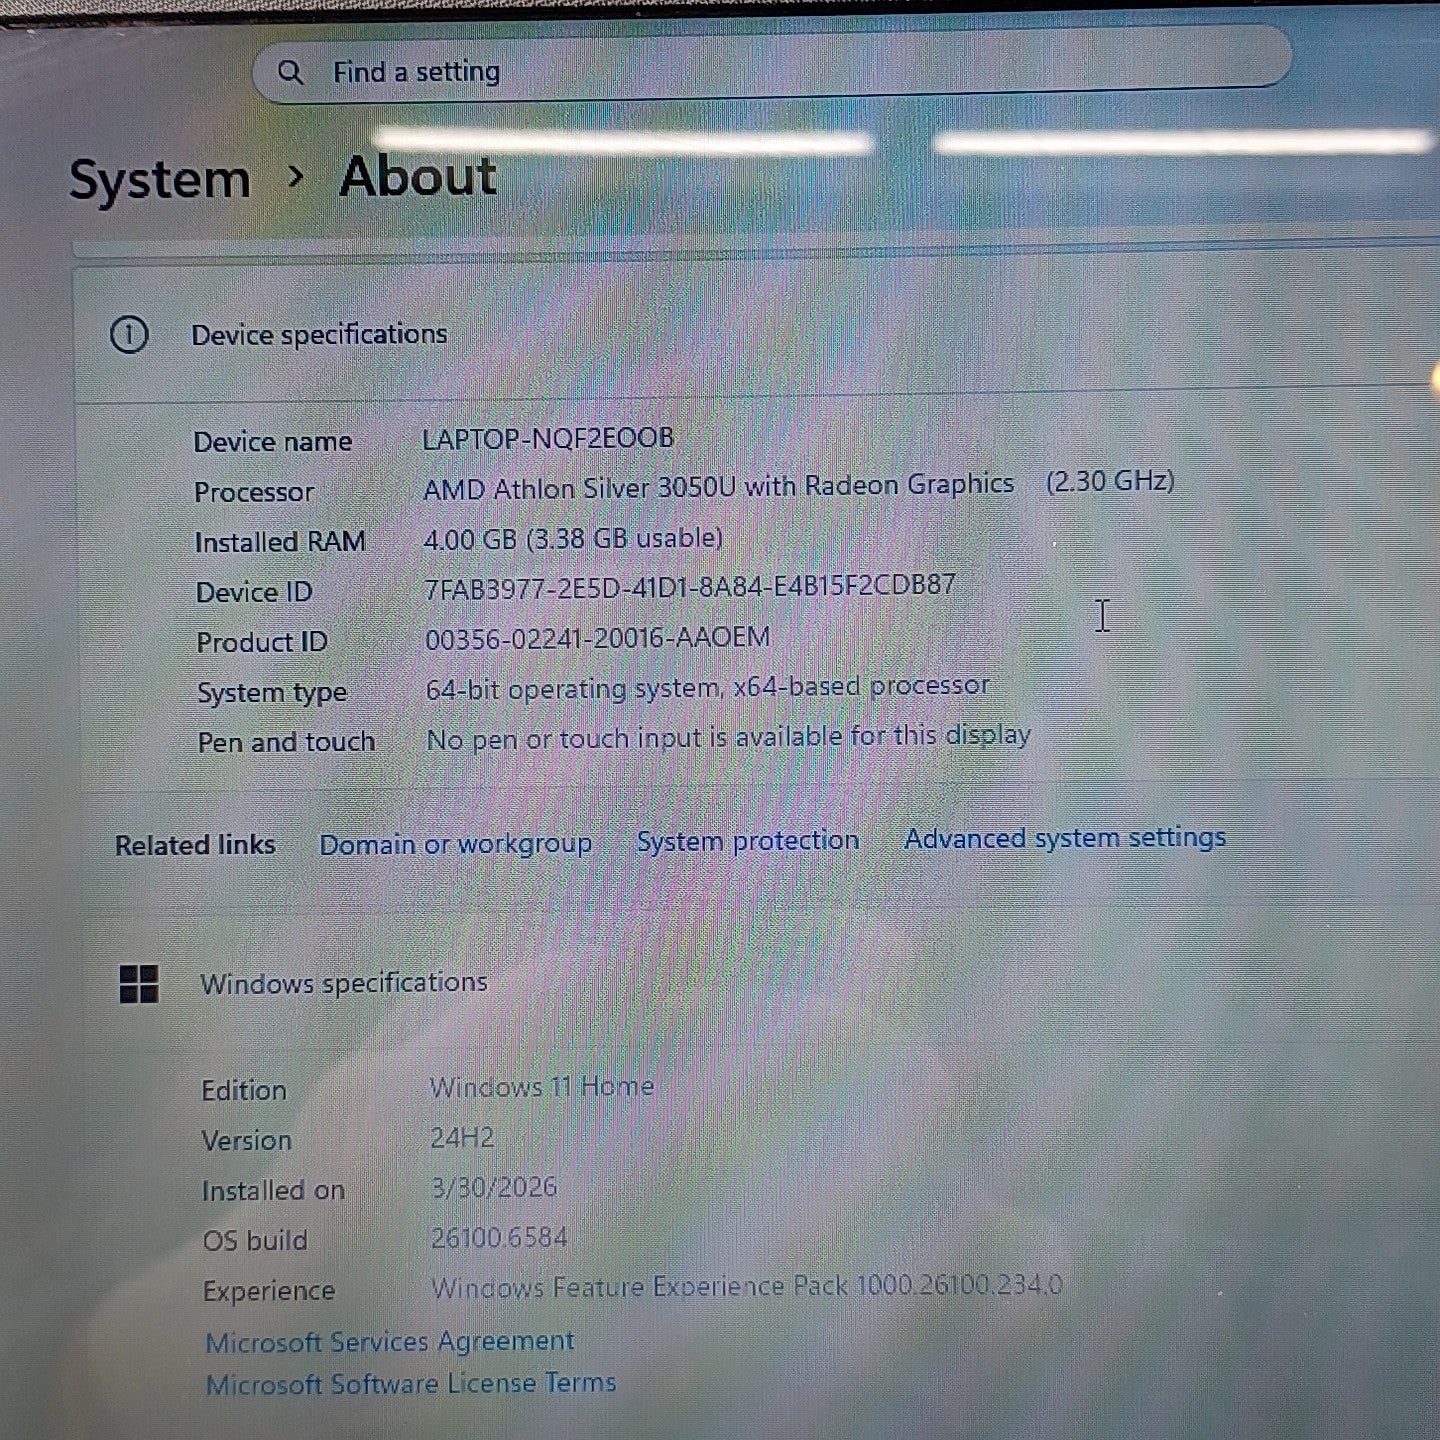
Task: Click the Product ID value
Action: [x=597, y=638]
